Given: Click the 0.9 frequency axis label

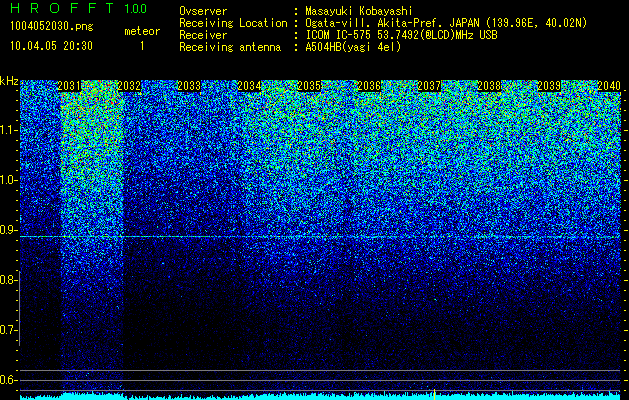Looking at the screenshot, I should point(9,230).
